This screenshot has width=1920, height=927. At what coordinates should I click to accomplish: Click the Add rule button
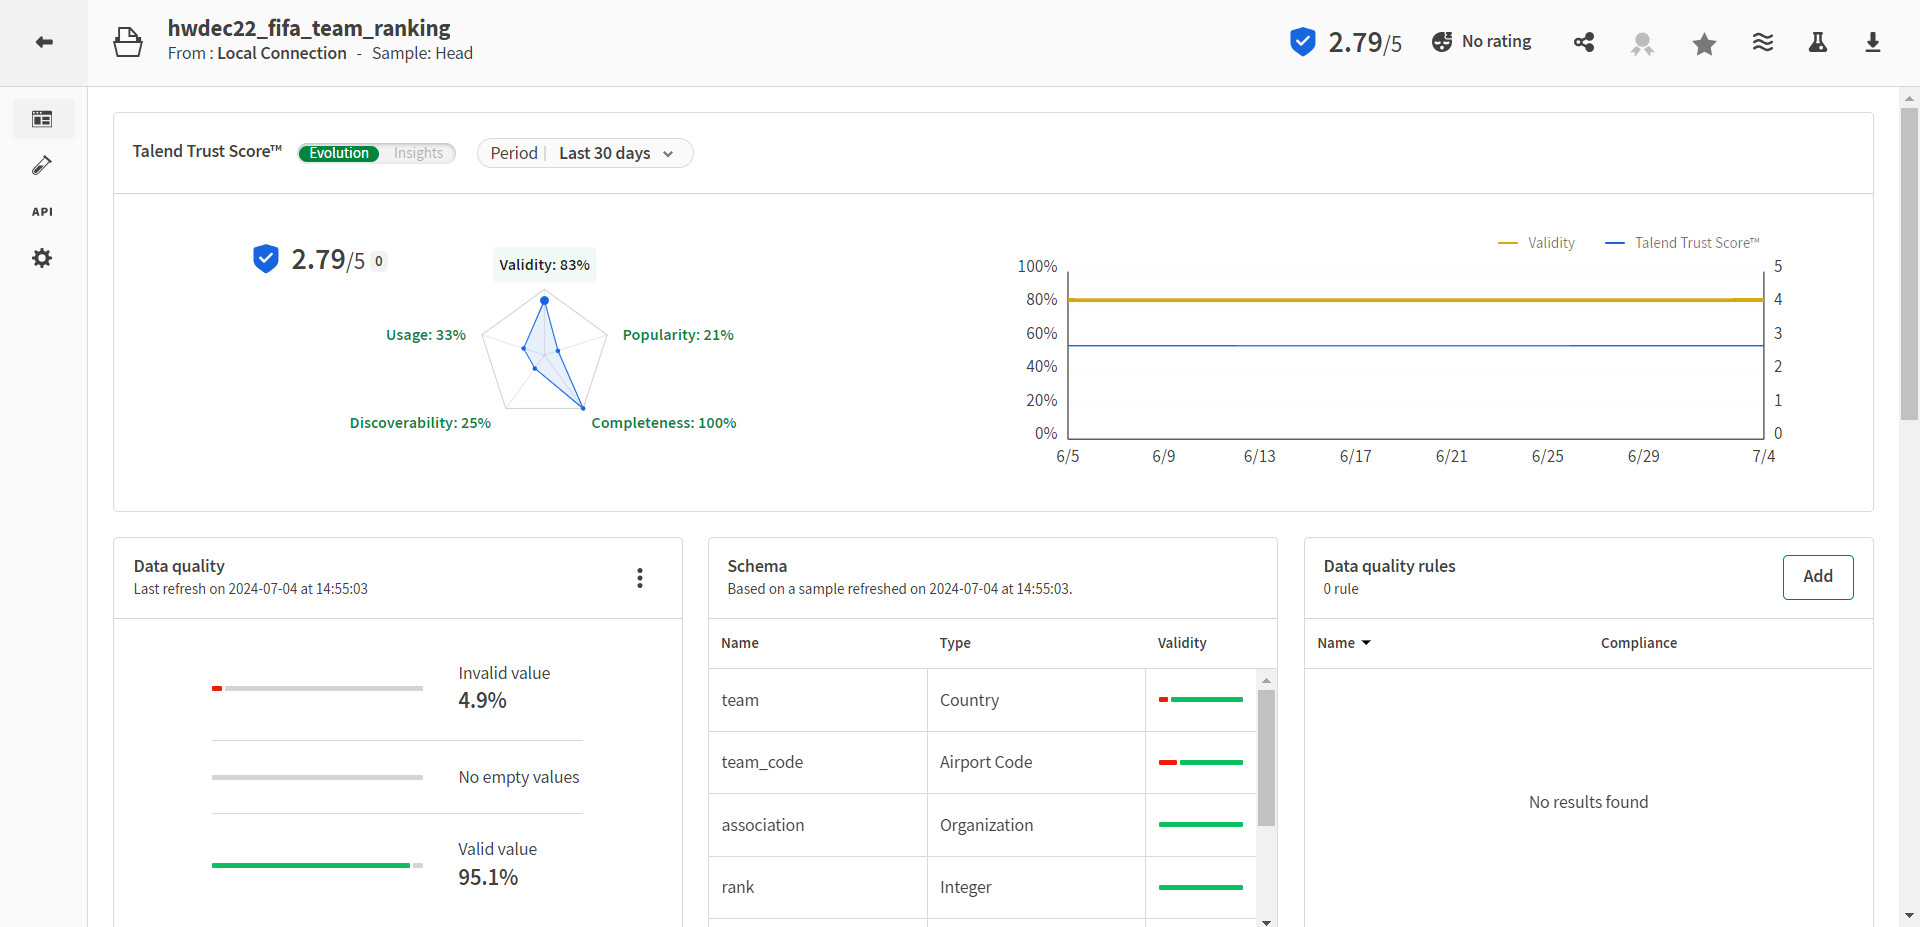1818,577
